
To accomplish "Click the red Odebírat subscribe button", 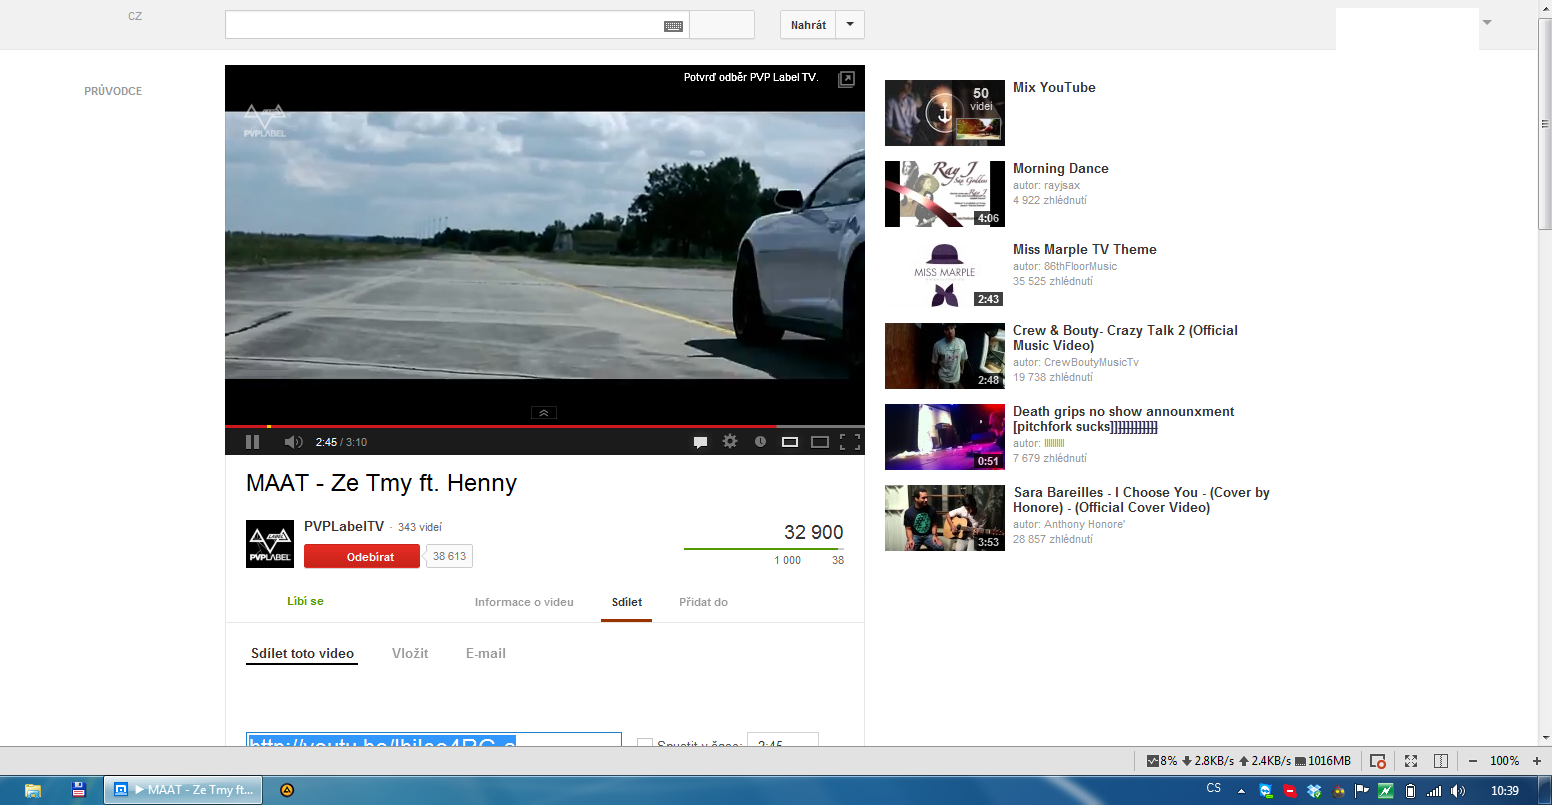I will coord(362,557).
